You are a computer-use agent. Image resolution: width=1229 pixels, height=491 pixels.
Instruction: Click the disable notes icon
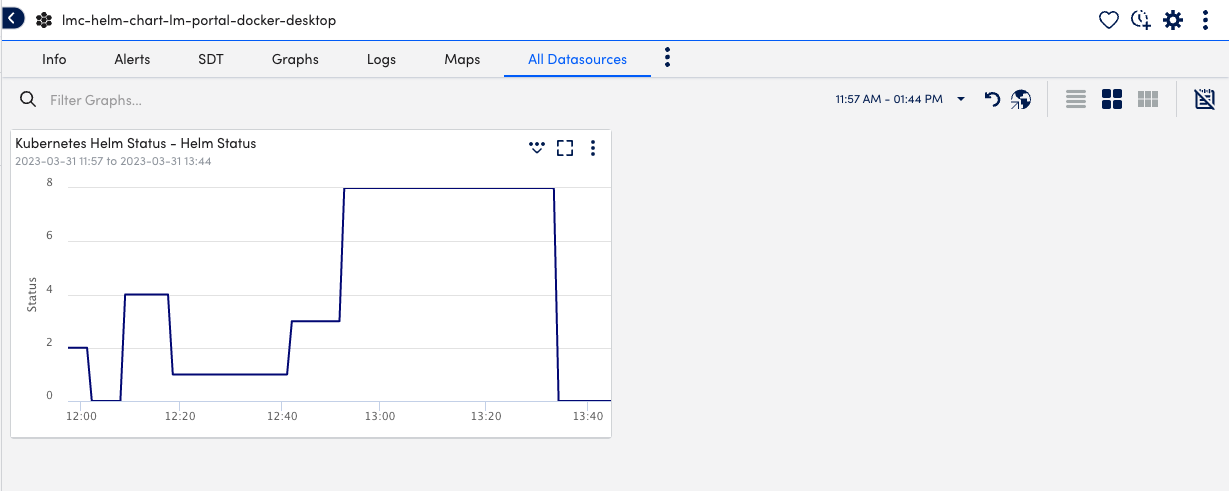(1204, 99)
